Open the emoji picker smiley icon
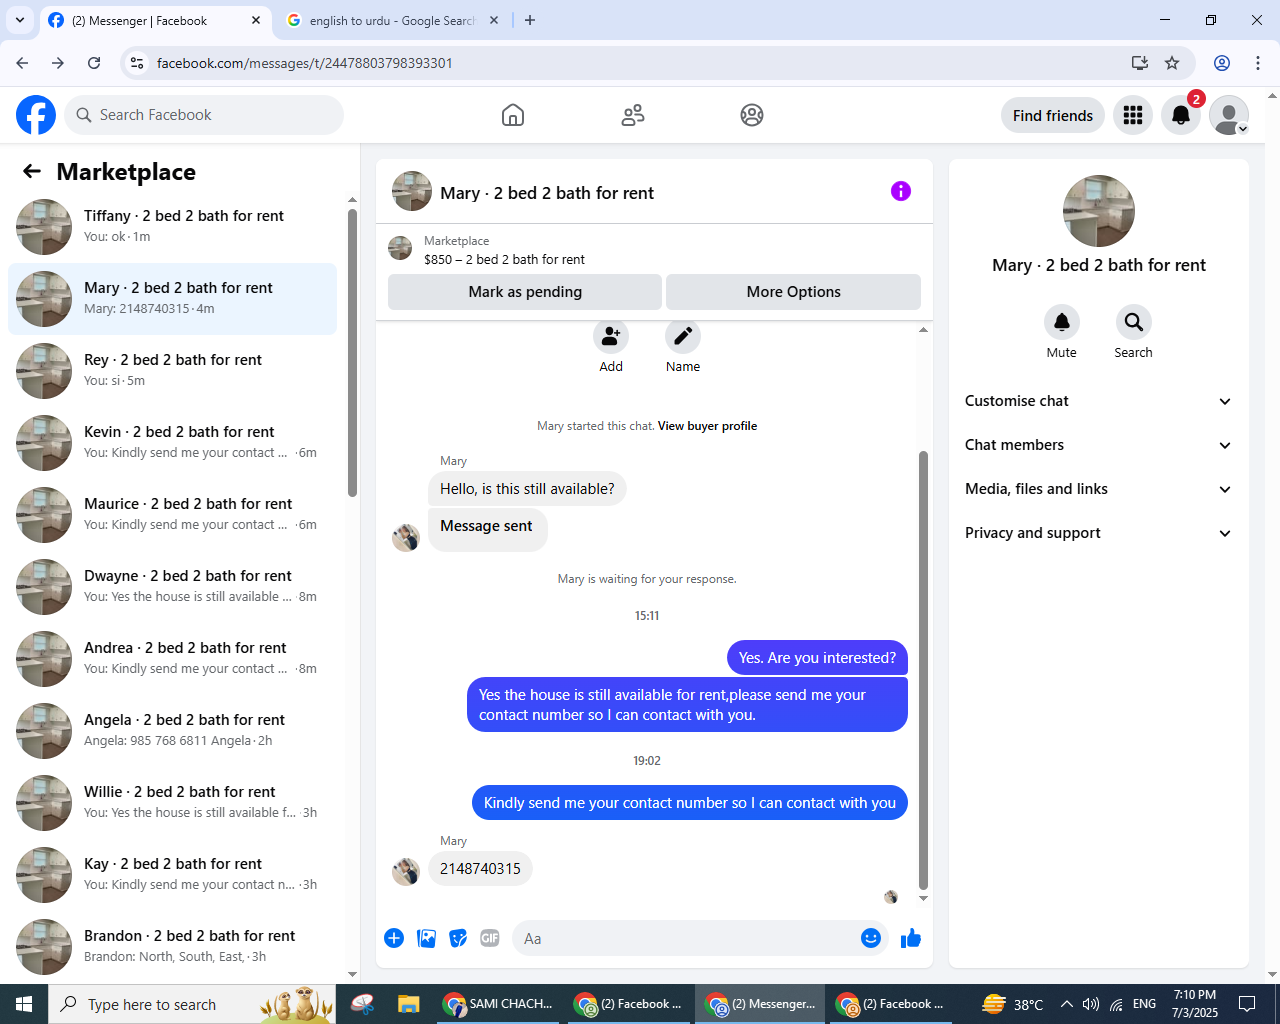The width and height of the screenshot is (1280, 1024). 871,938
